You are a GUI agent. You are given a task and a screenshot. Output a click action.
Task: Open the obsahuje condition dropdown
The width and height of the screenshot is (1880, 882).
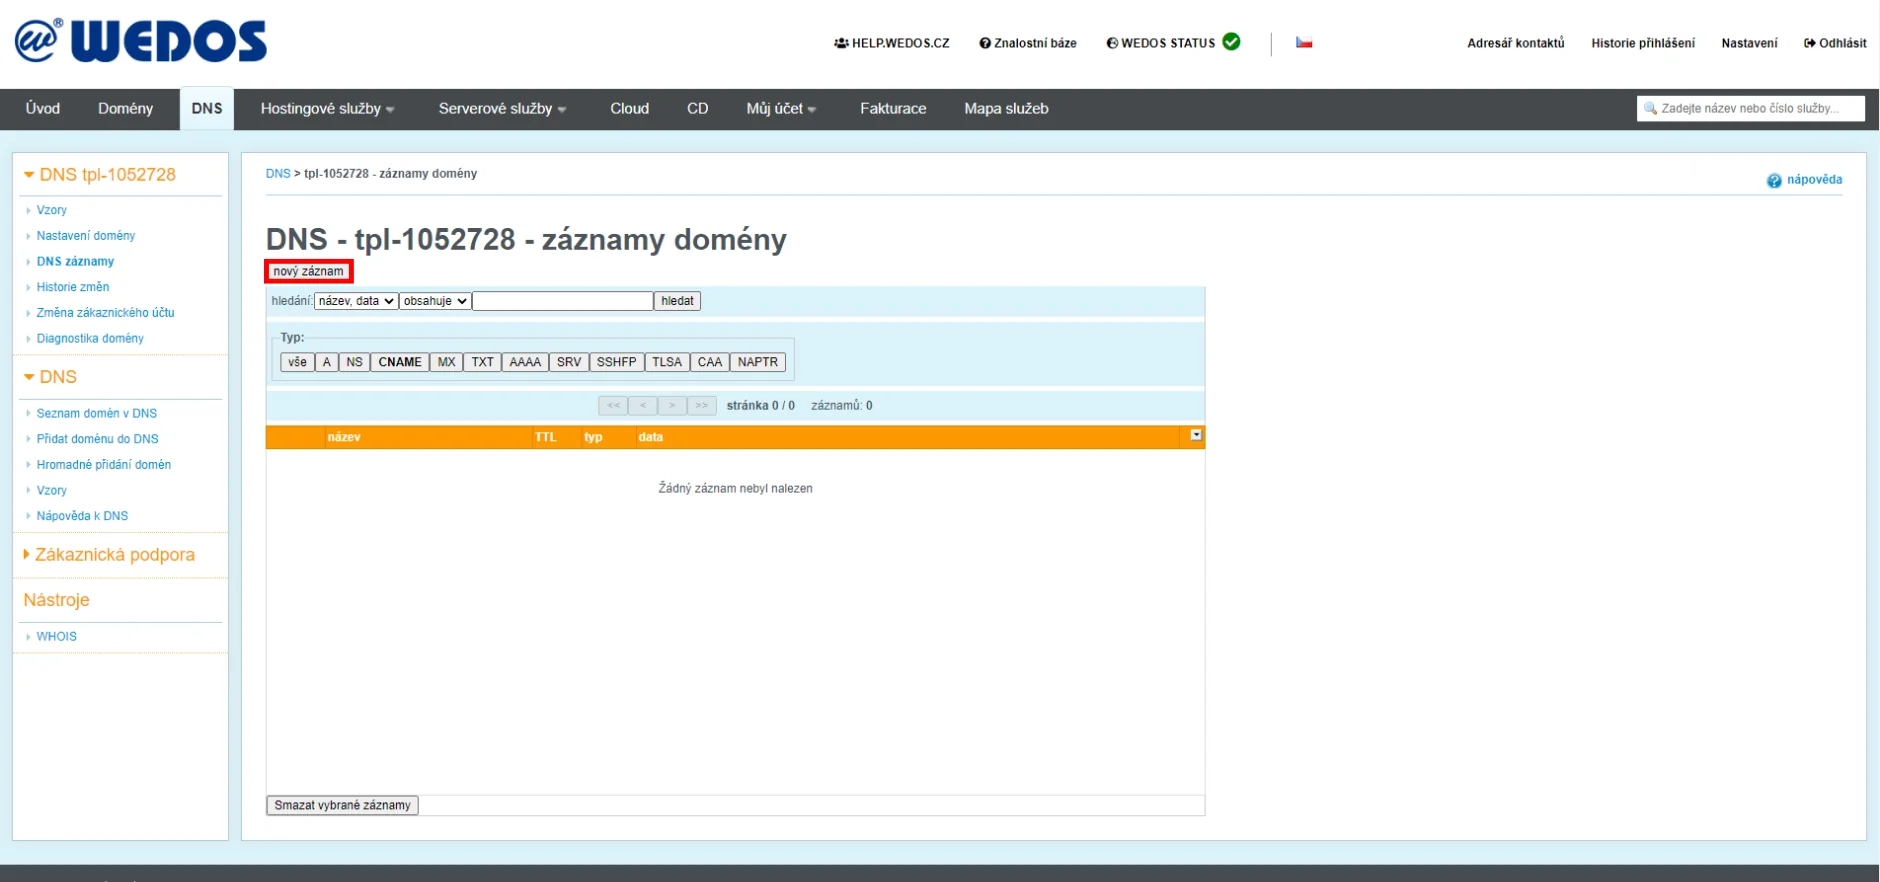[435, 301]
